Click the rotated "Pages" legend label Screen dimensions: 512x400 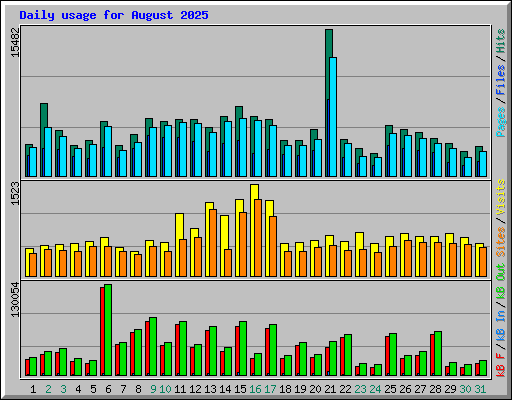tap(500, 122)
